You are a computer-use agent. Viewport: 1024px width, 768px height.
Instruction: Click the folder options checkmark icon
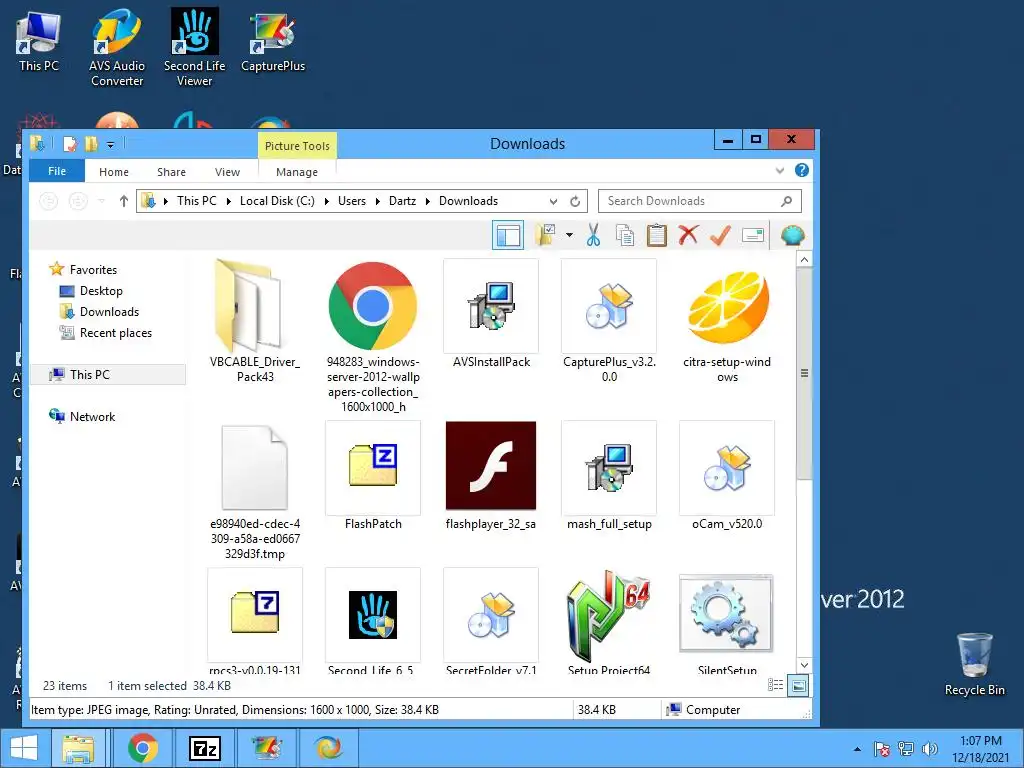tap(546, 235)
